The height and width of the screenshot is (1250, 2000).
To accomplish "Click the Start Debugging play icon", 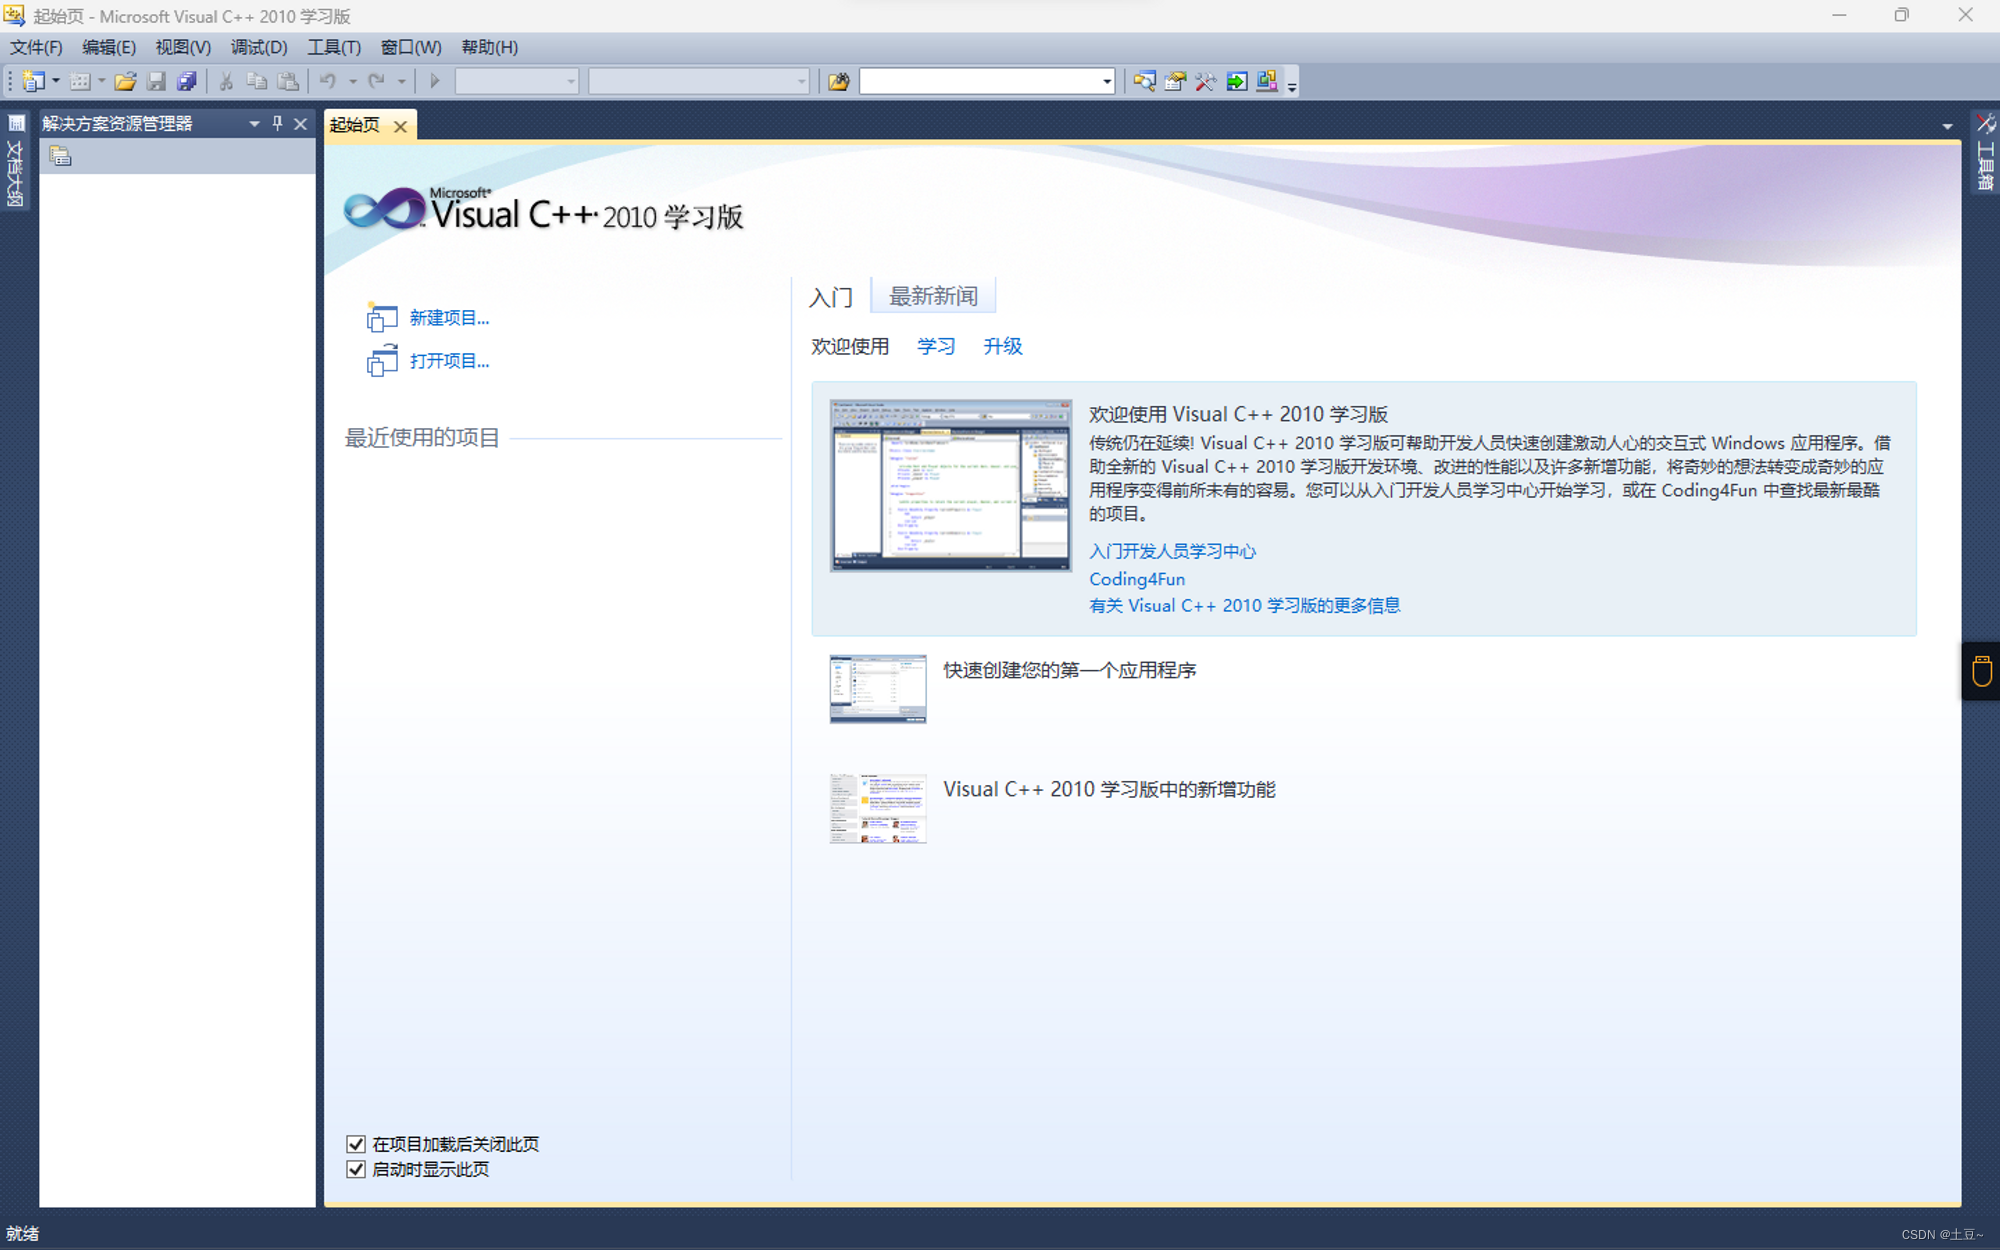I will [435, 81].
